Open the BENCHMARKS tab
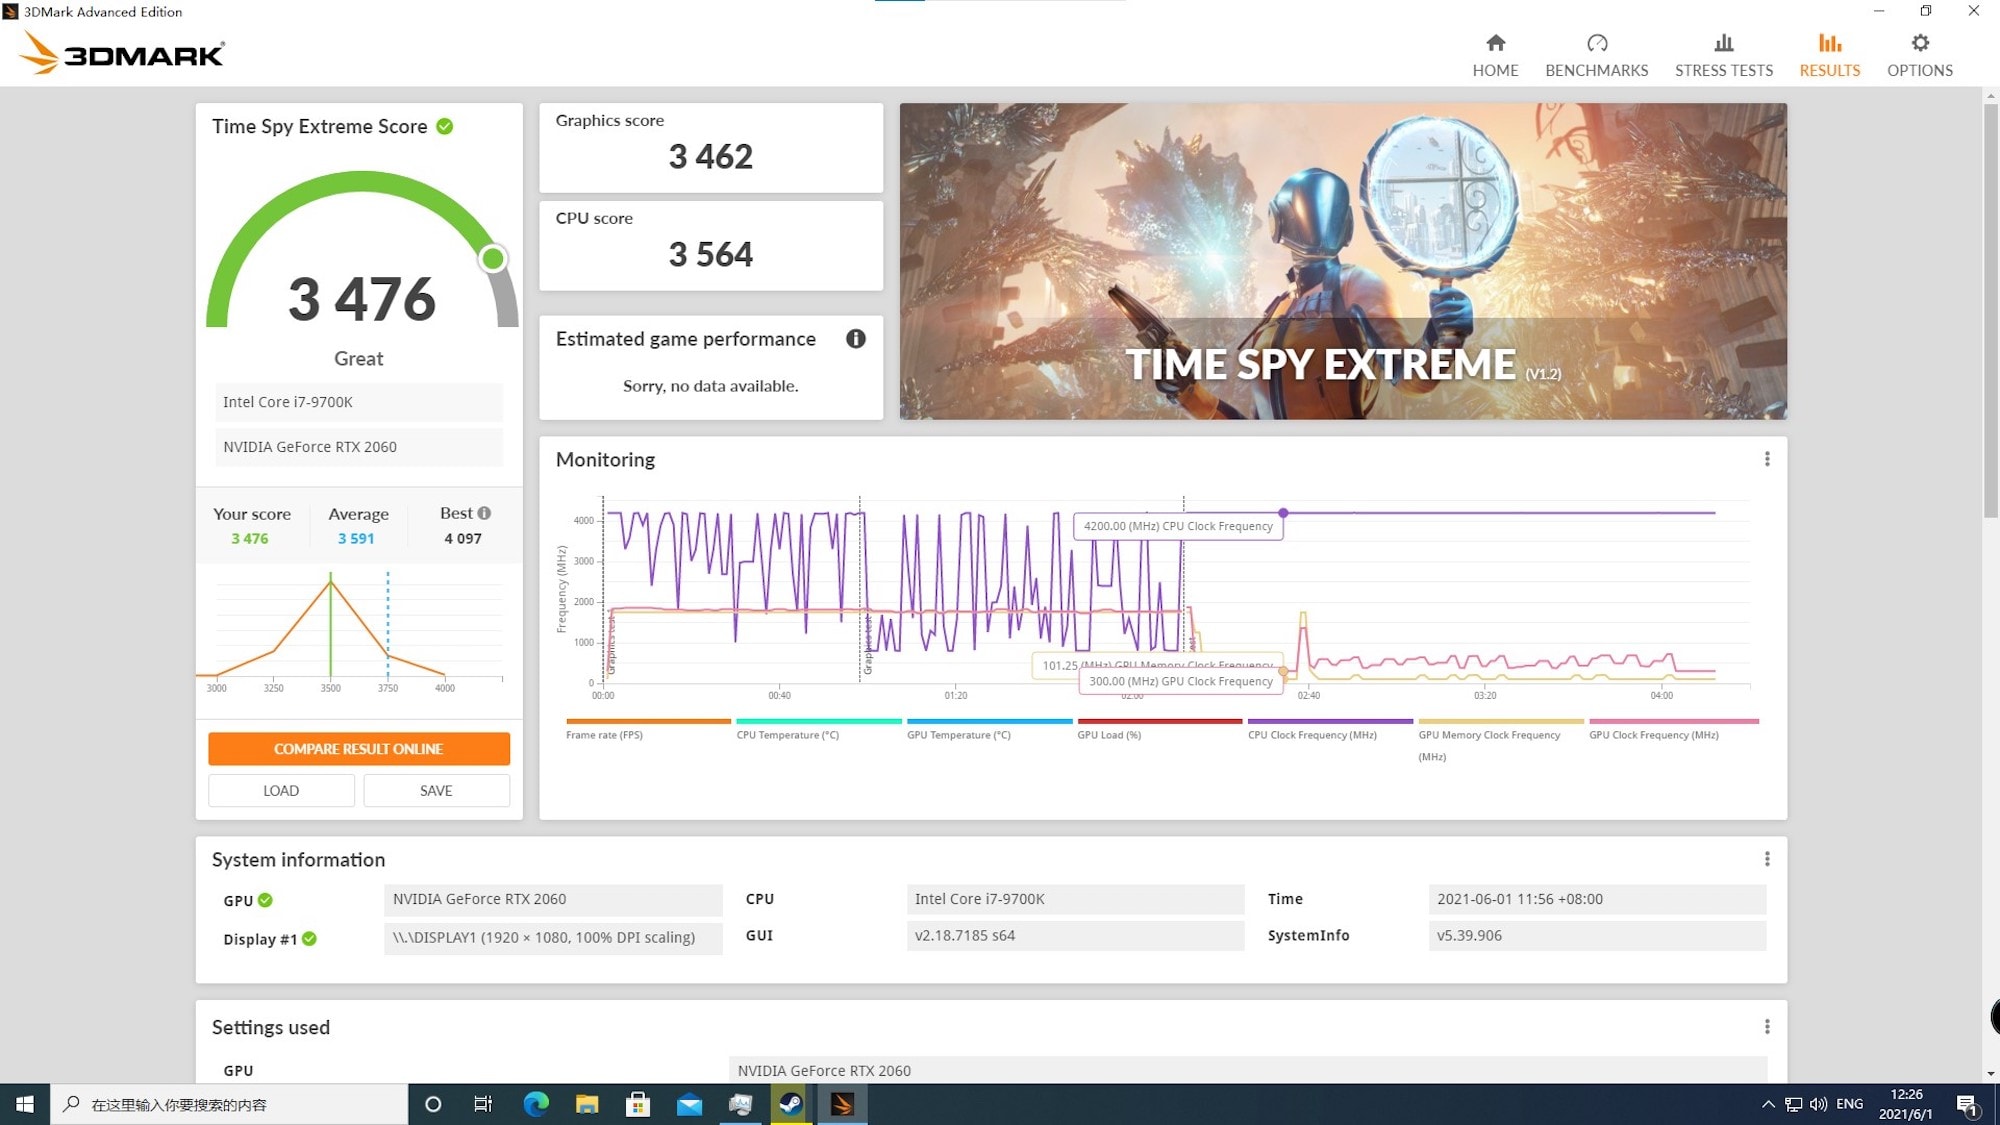The width and height of the screenshot is (2000, 1125). [x=1596, y=55]
